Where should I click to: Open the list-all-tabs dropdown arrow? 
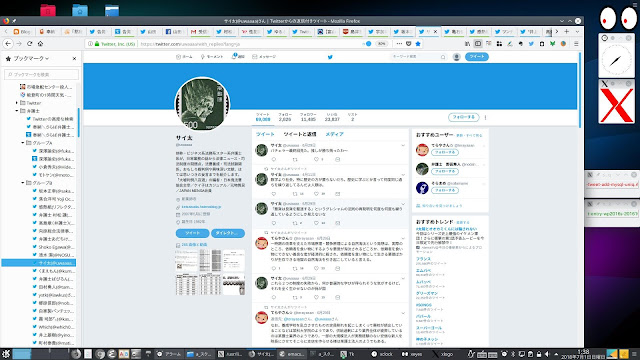(577, 31)
